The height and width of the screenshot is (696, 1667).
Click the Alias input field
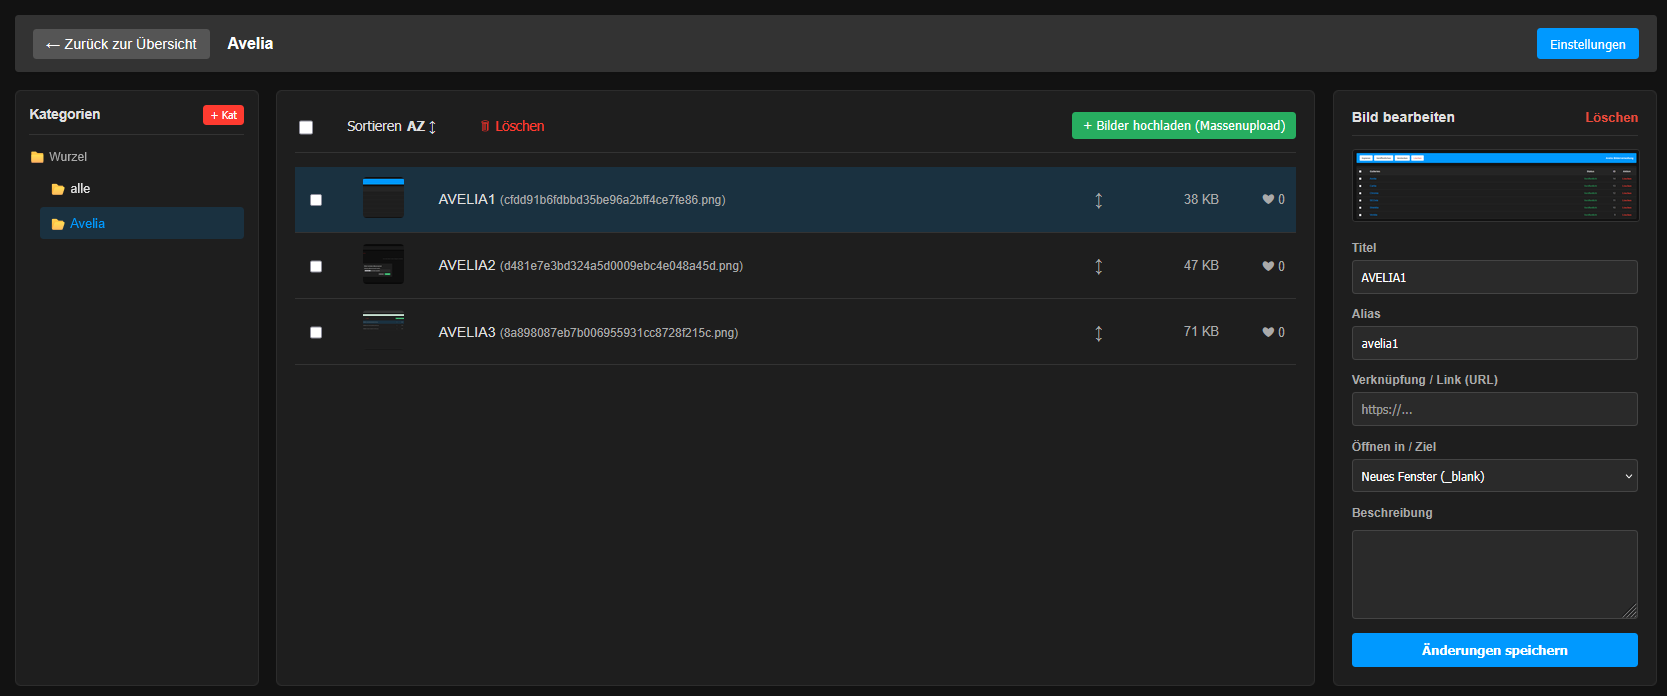pos(1494,343)
